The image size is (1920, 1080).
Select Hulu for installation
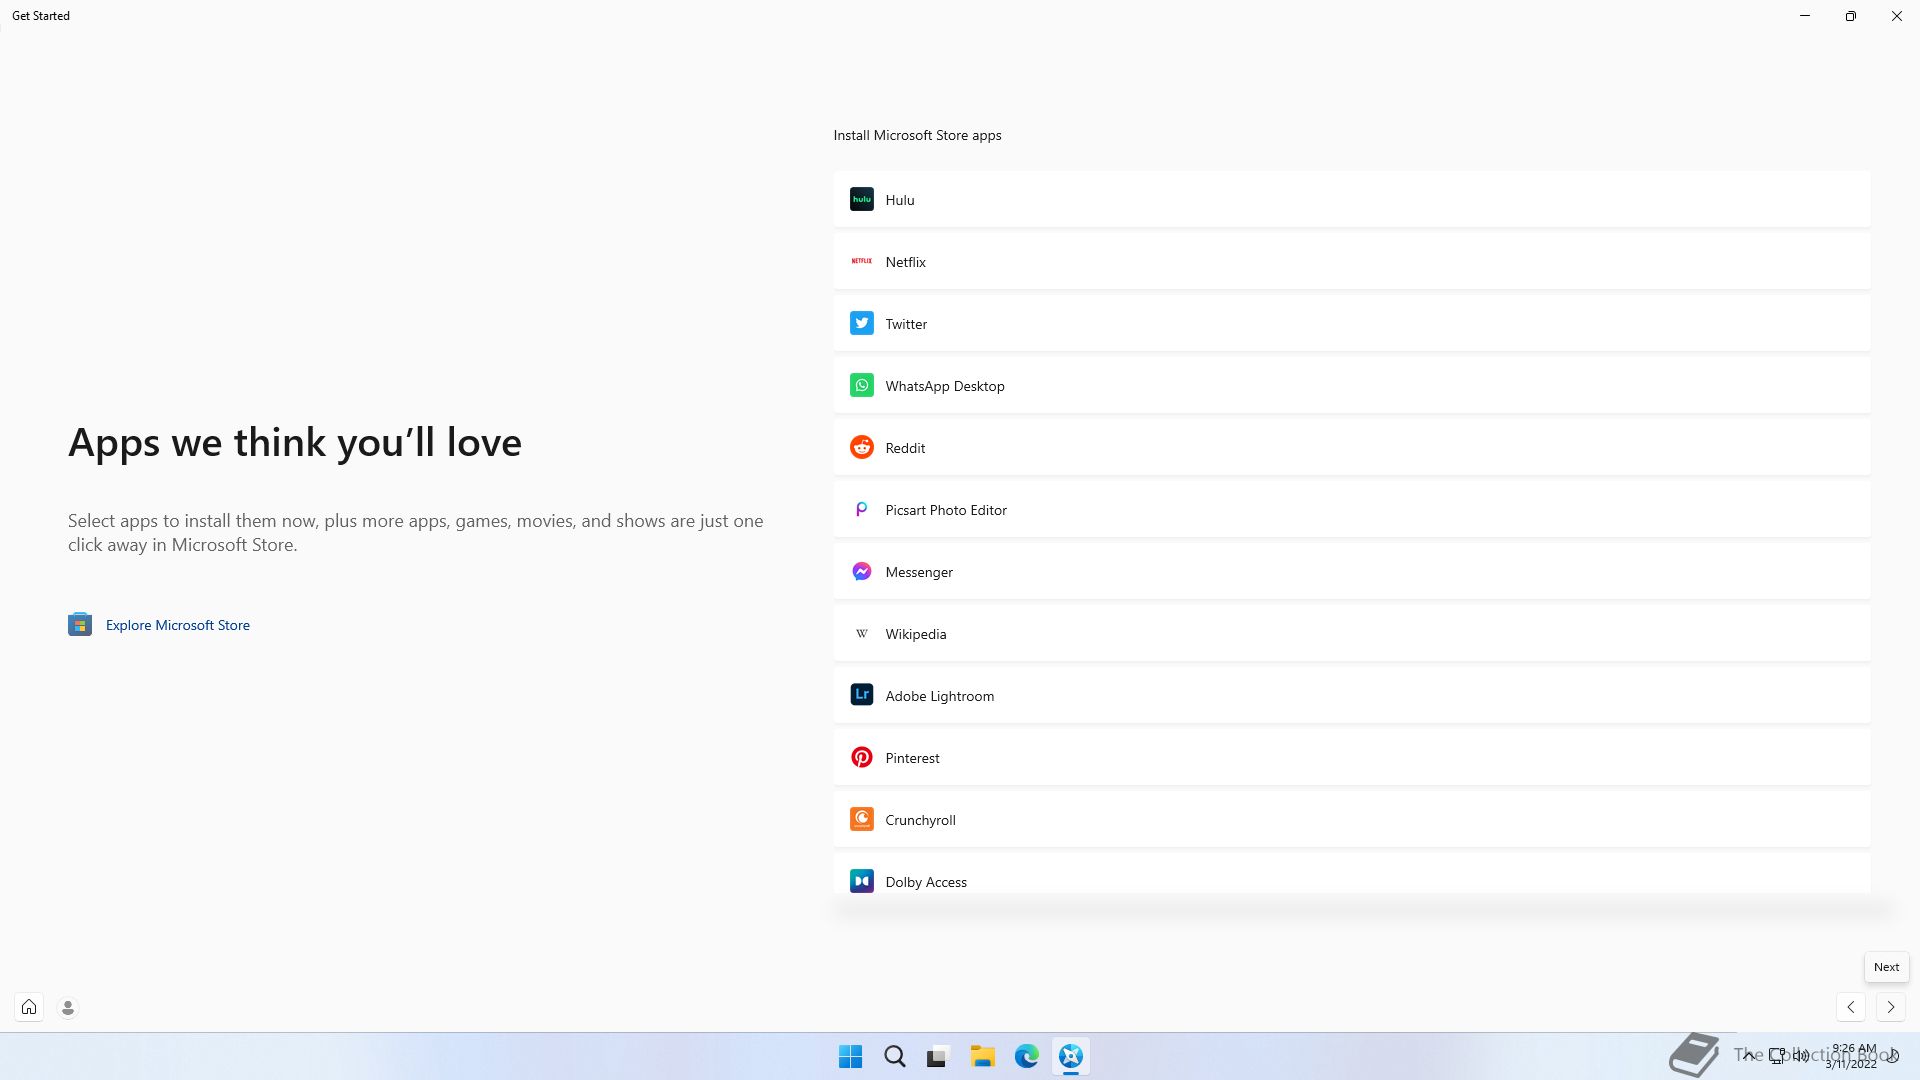1352,199
